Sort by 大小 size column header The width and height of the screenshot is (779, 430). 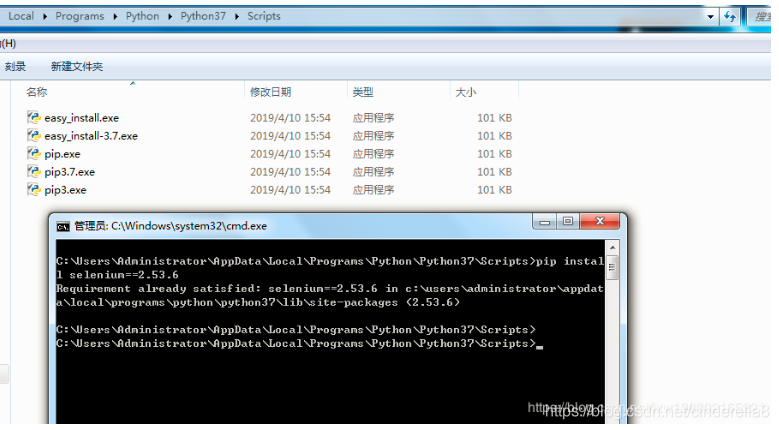click(x=466, y=92)
